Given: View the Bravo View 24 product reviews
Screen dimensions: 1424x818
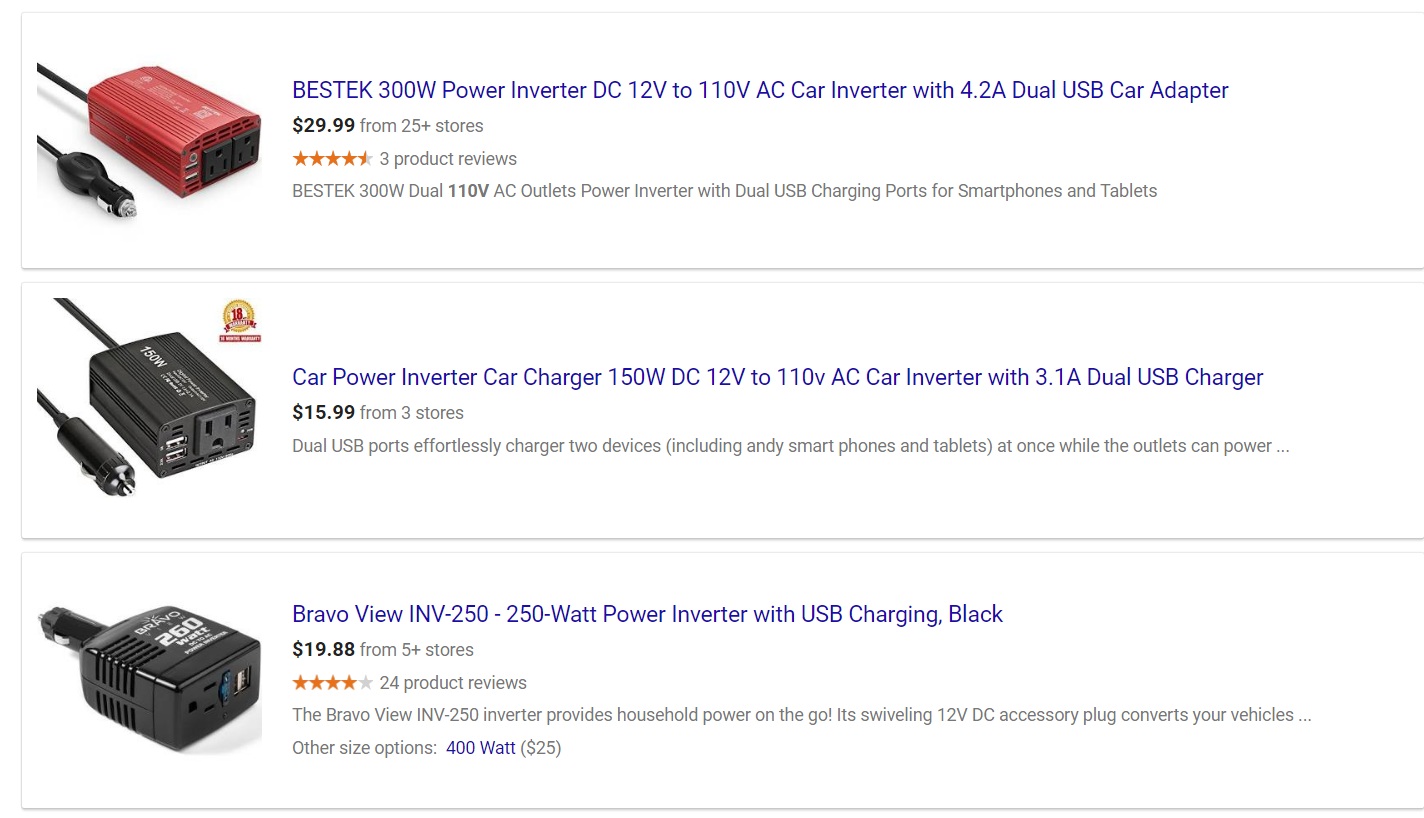Looking at the screenshot, I should pos(453,683).
